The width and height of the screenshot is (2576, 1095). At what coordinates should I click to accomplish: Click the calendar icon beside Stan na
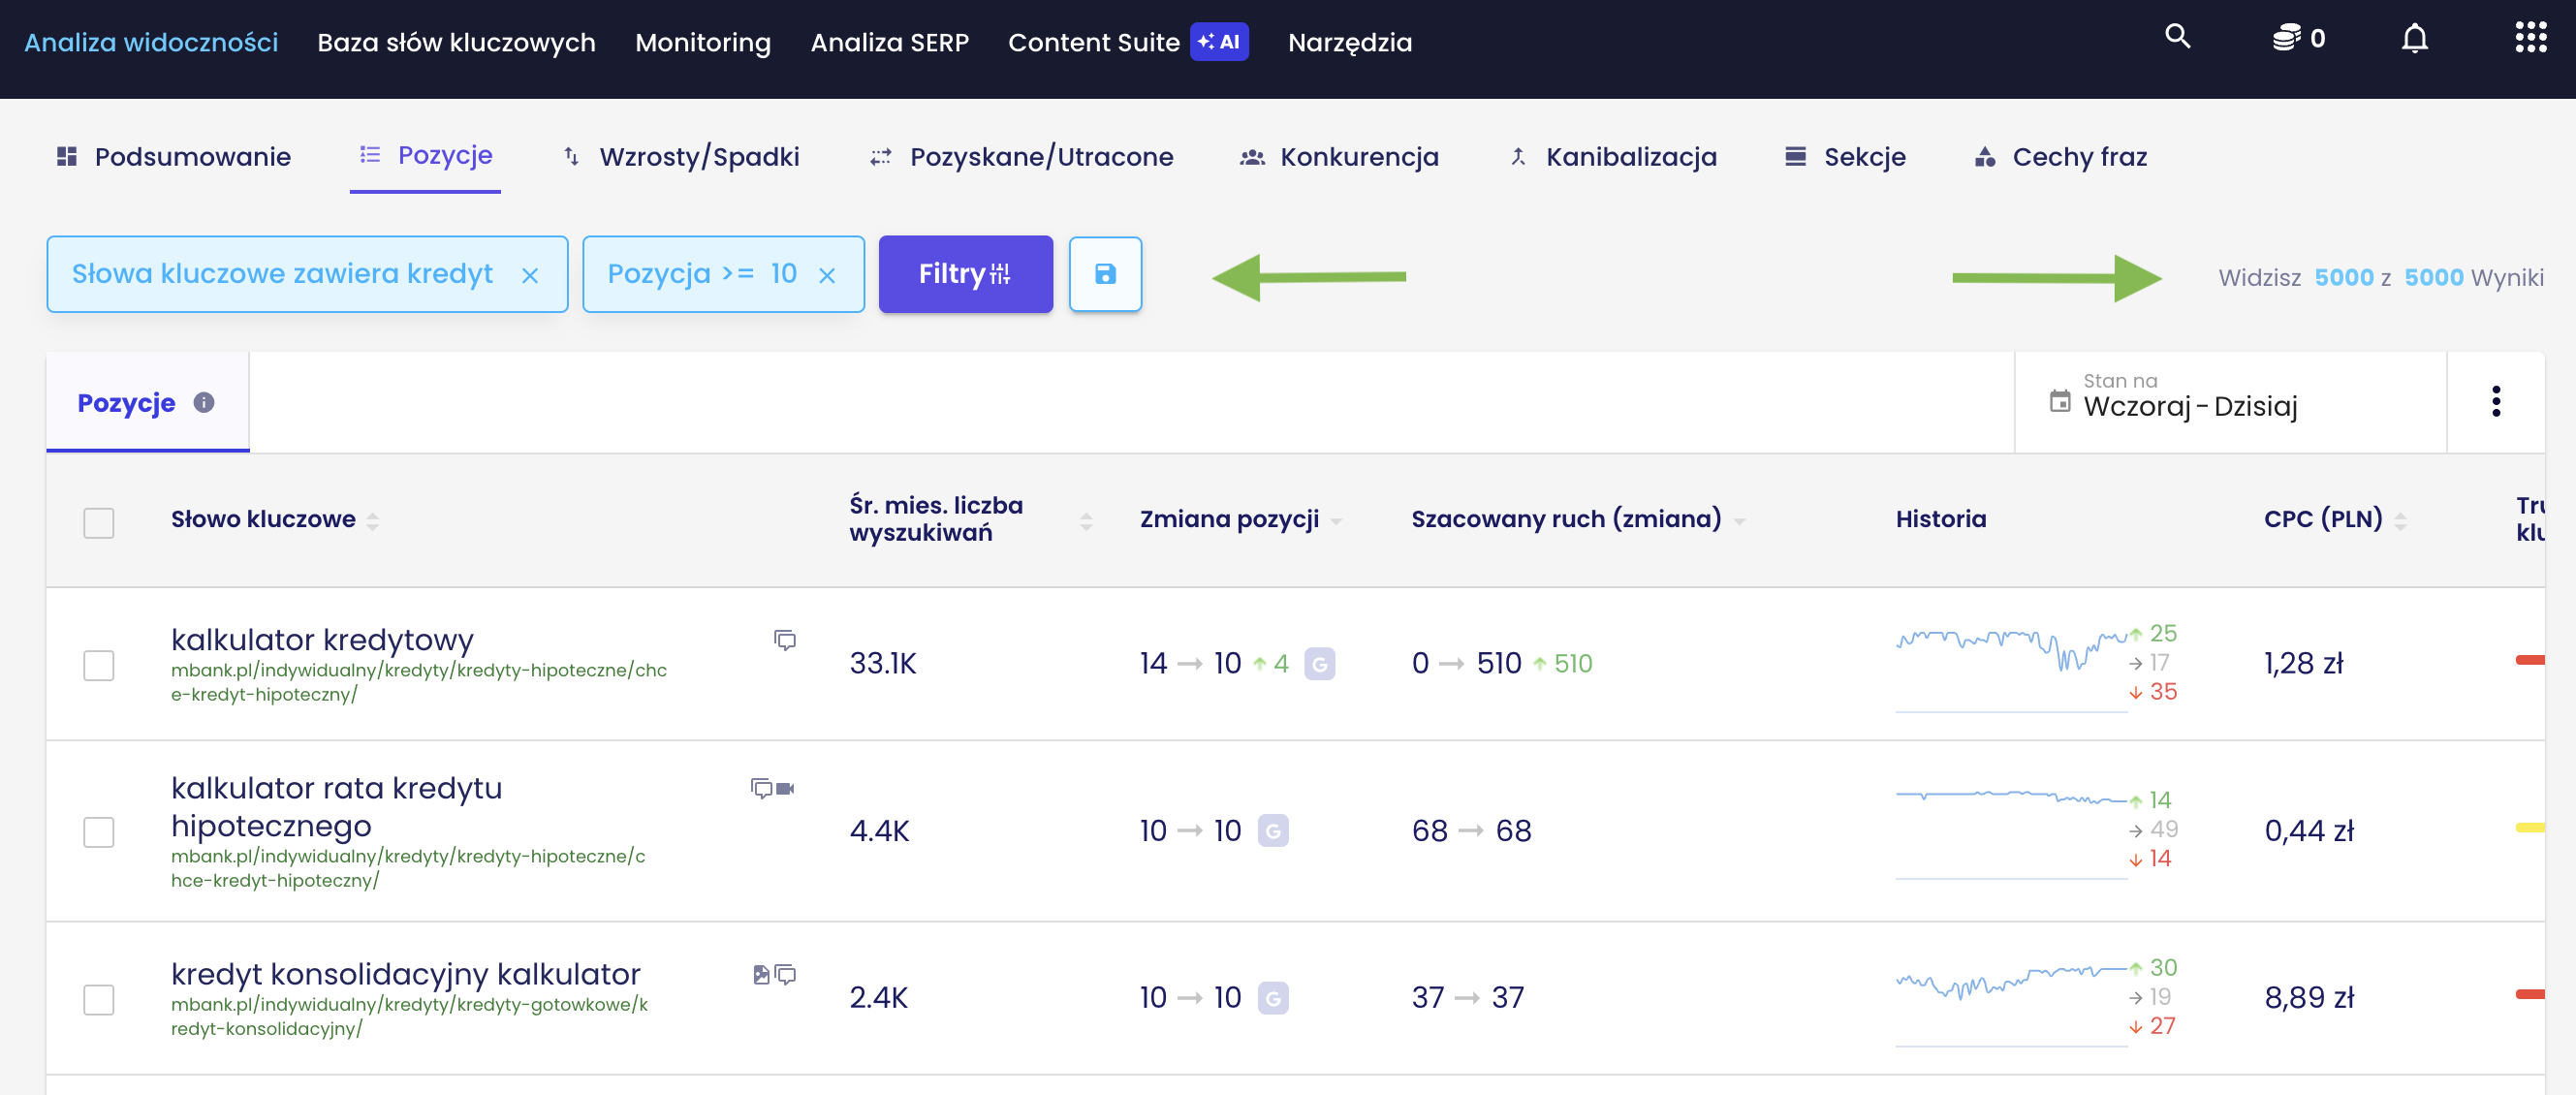(2059, 401)
